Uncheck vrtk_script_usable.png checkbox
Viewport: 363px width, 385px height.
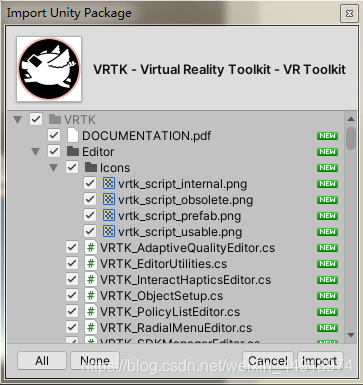[90, 231]
